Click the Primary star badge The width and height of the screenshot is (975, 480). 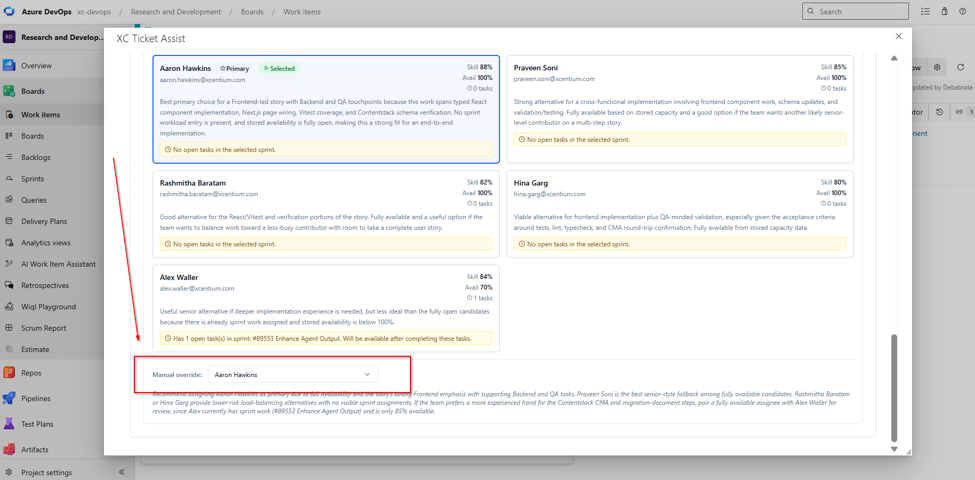pyautogui.click(x=234, y=68)
